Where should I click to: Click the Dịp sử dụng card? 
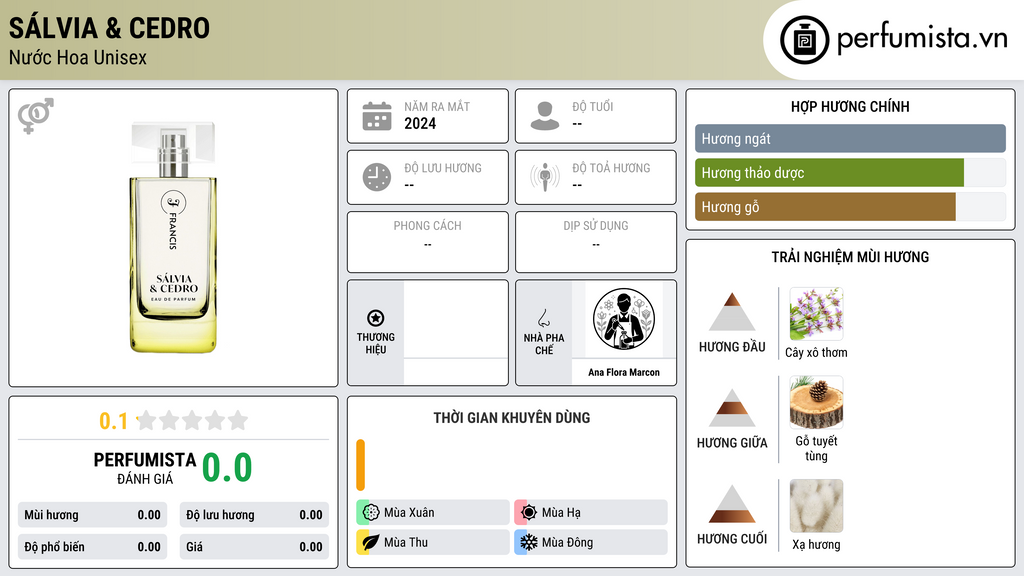pos(596,242)
